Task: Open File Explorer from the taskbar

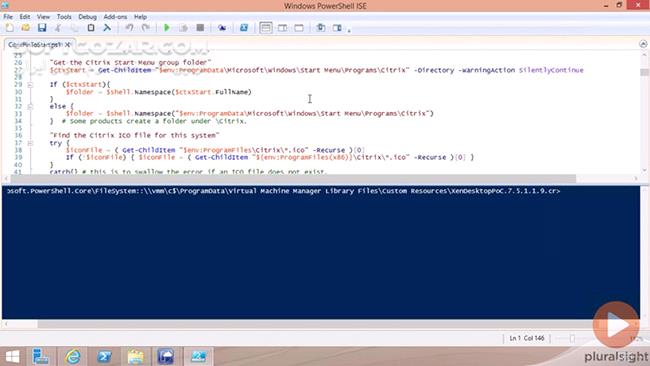Action: (x=135, y=356)
